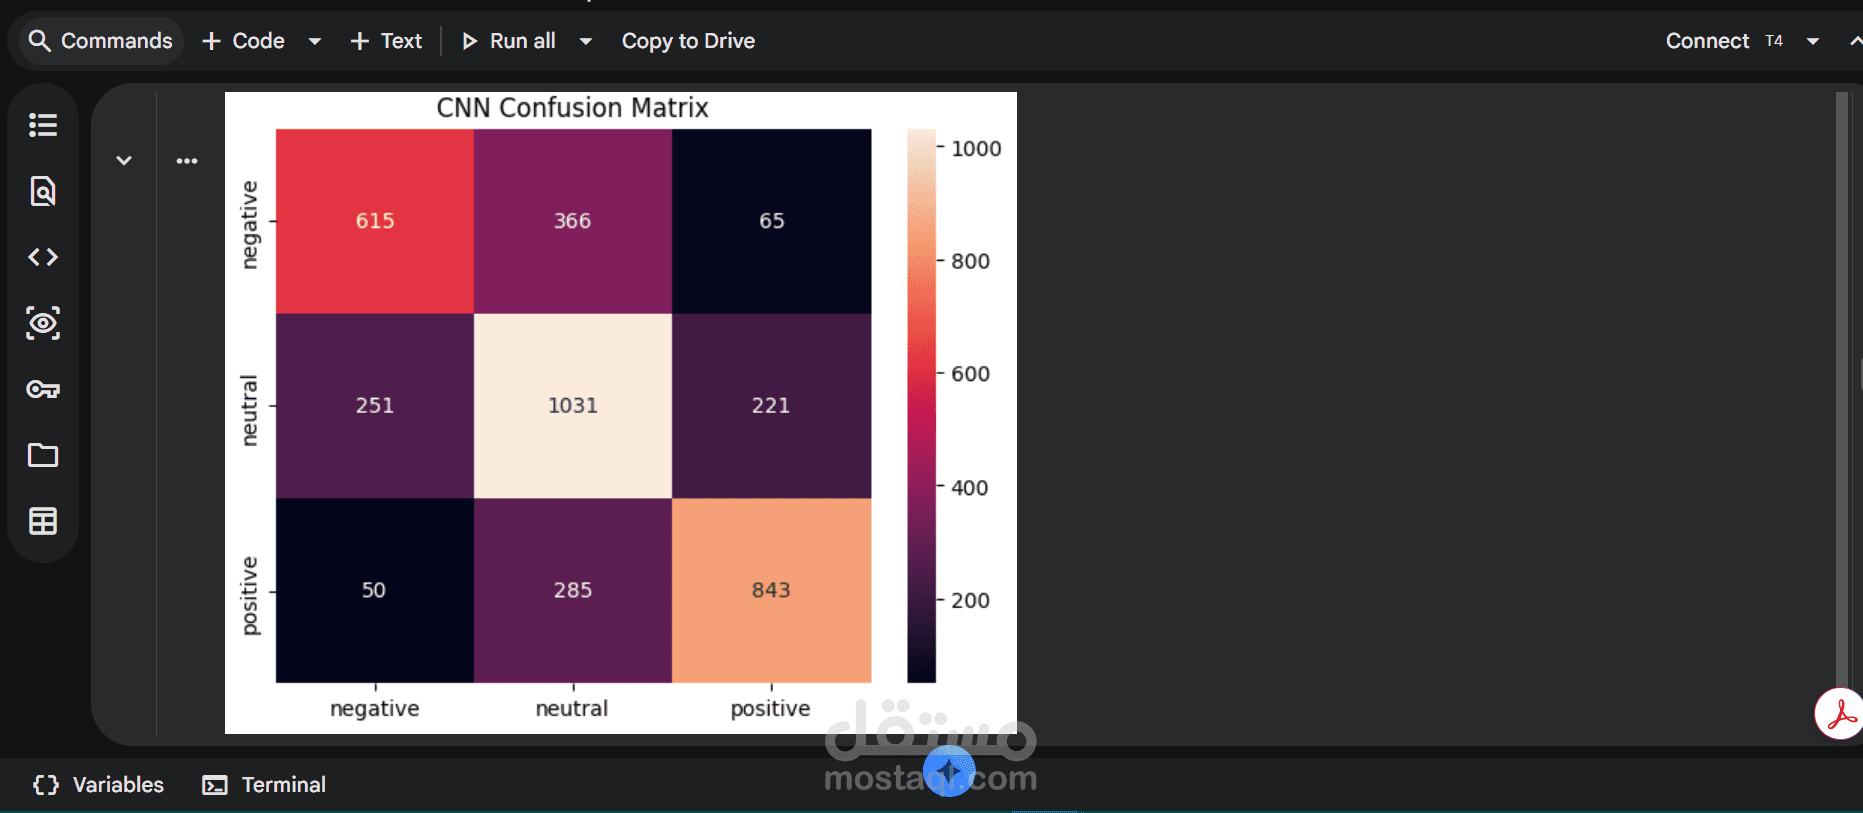The height and width of the screenshot is (813, 1863).
Task: Open the cell output three-dot menu
Action: click(x=187, y=160)
